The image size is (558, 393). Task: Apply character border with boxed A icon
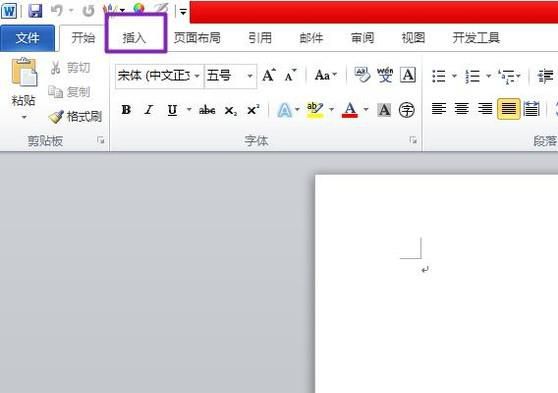point(408,75)
